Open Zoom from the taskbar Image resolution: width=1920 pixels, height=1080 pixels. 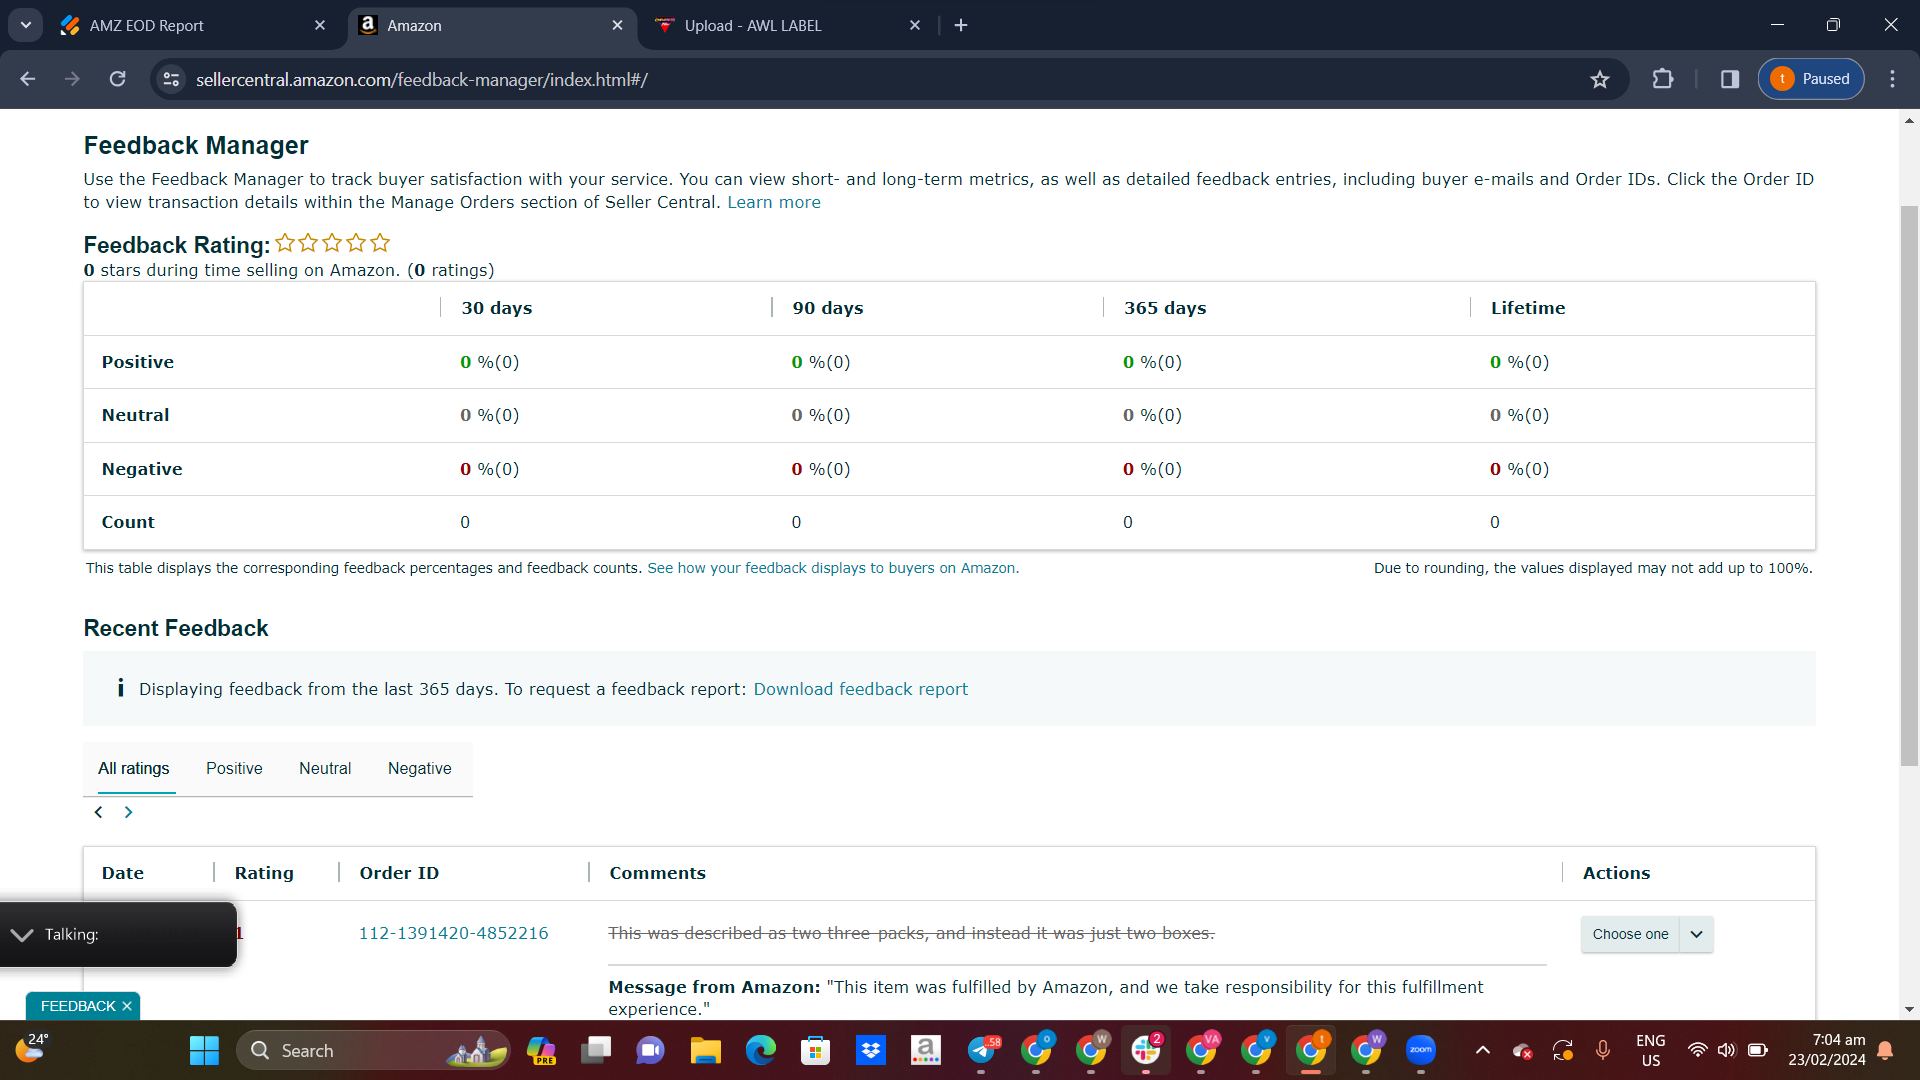point(1421,1050)
